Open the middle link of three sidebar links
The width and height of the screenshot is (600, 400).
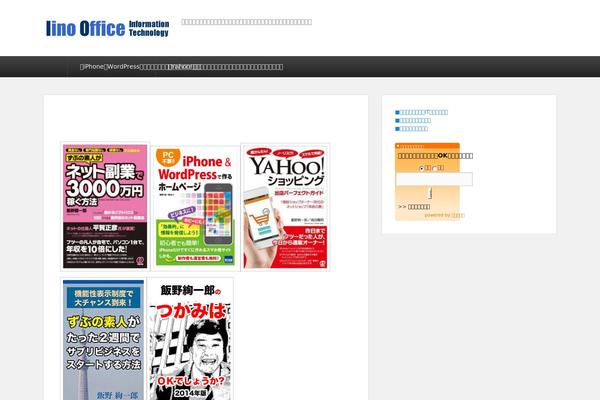(413, 121)
